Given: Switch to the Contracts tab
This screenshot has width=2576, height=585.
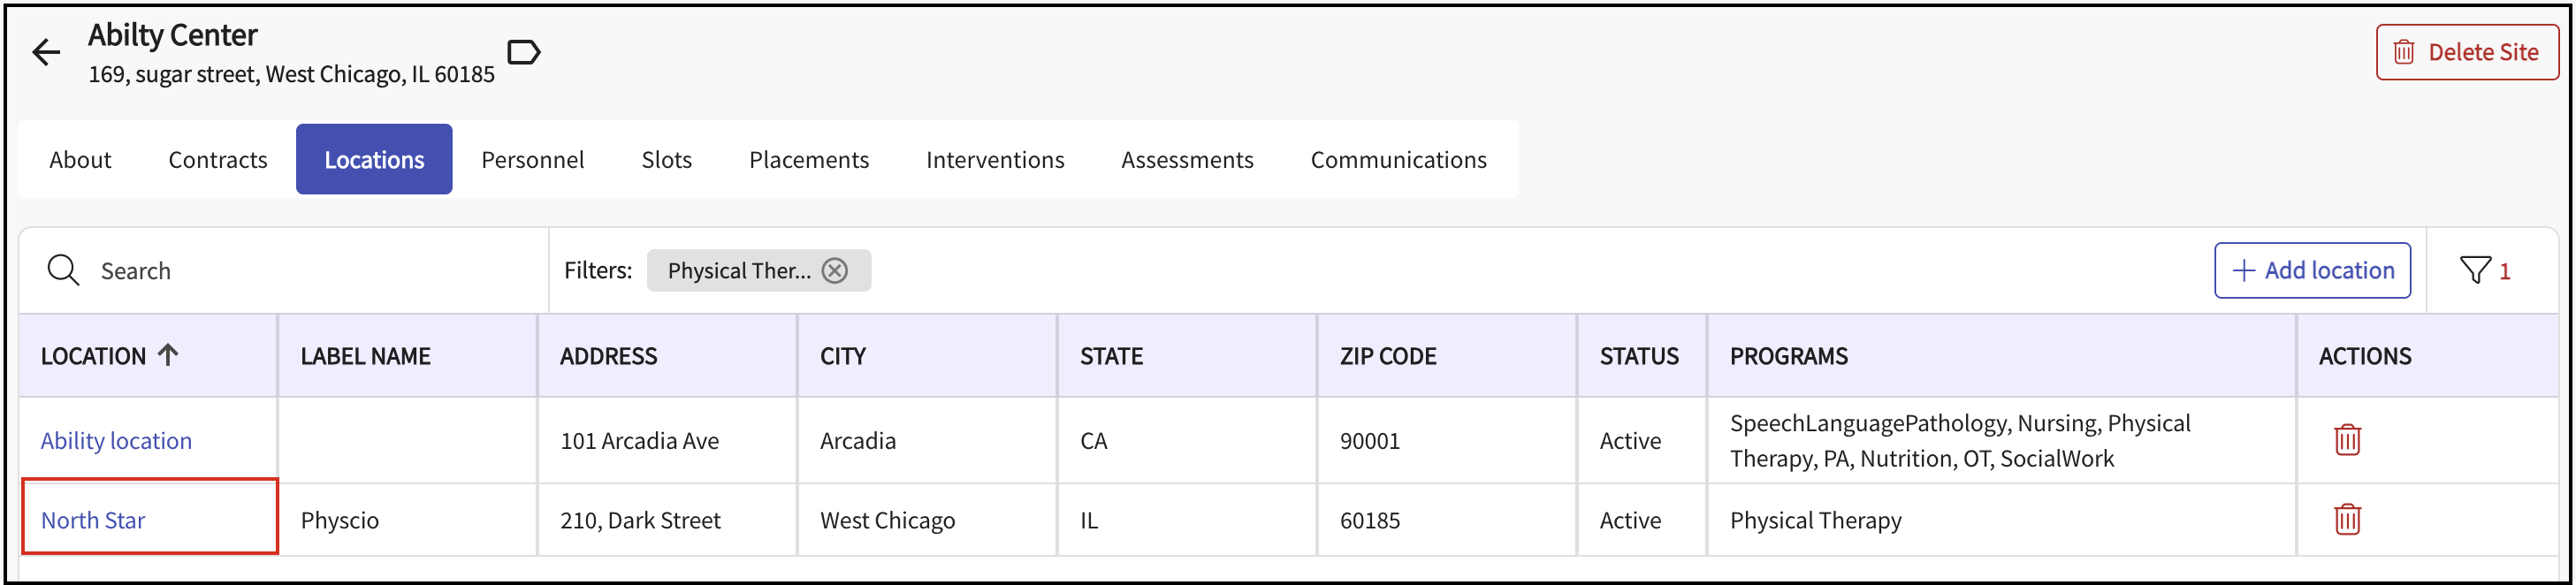Looking at the screenshot, I should 218,160.
